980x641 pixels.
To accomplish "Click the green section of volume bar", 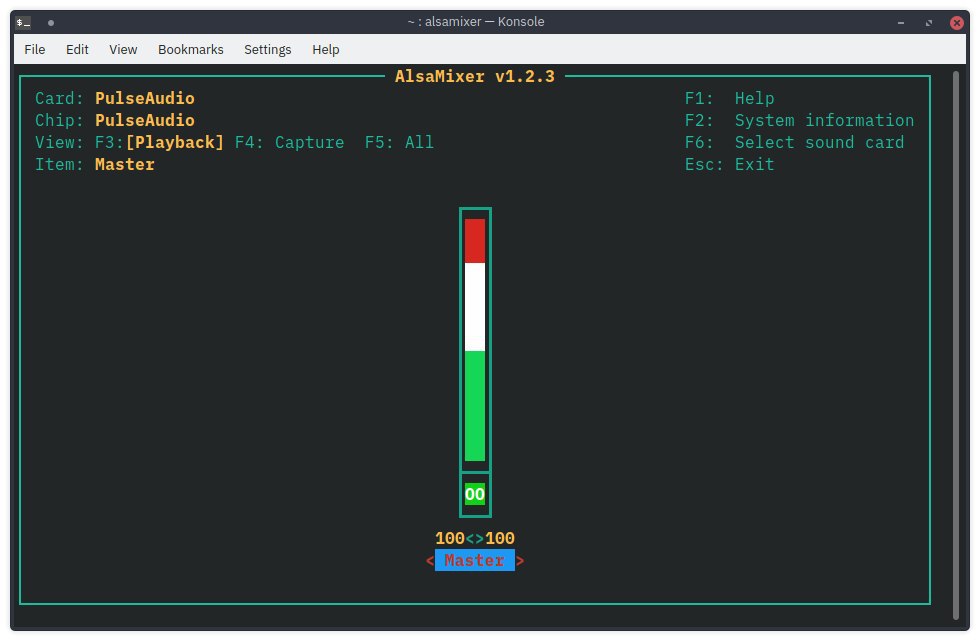I will pyautogui.click(x=475, y=405).
